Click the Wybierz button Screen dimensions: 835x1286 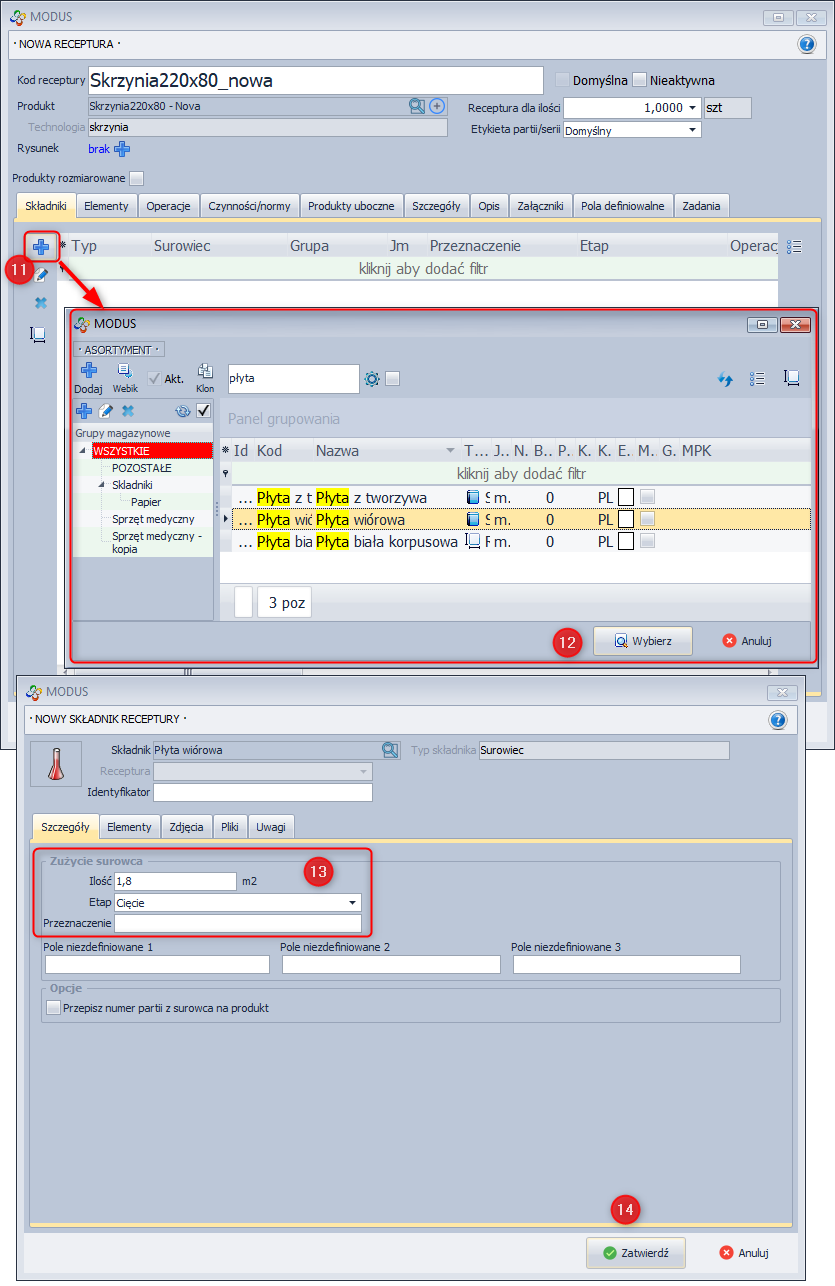(643, 641)
